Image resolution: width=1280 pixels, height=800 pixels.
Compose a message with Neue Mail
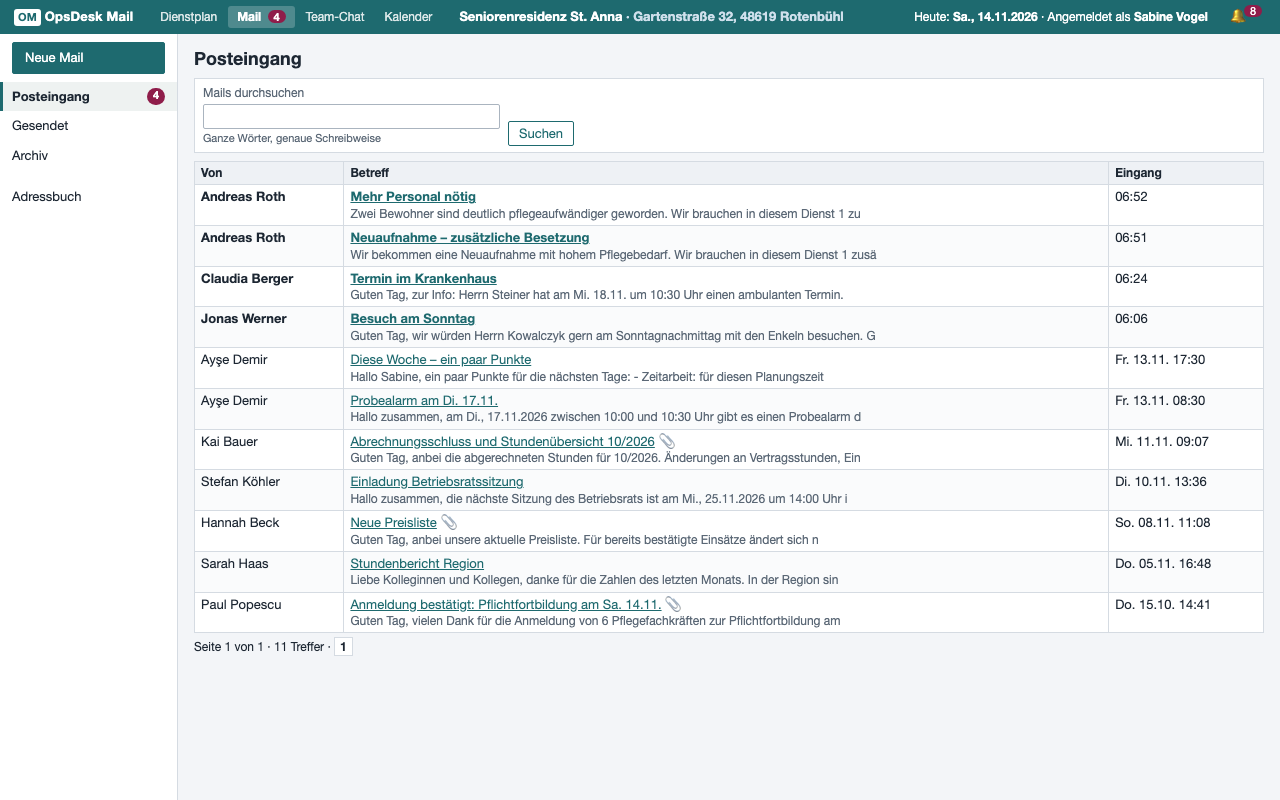(88, 58)
